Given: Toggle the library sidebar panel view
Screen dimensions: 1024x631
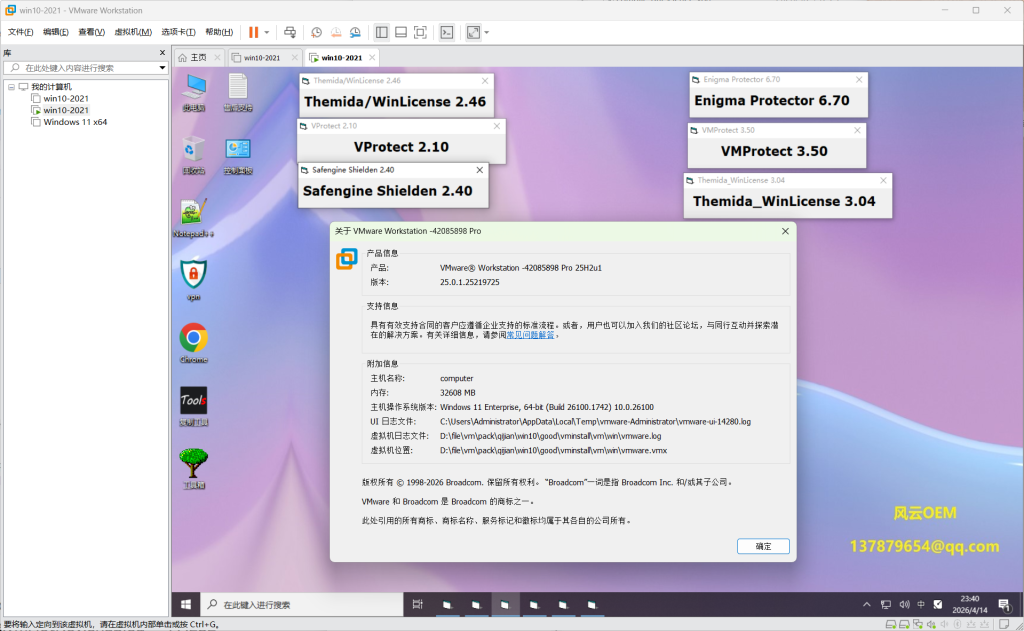Looking at the screenshot, I should [382, 32].
